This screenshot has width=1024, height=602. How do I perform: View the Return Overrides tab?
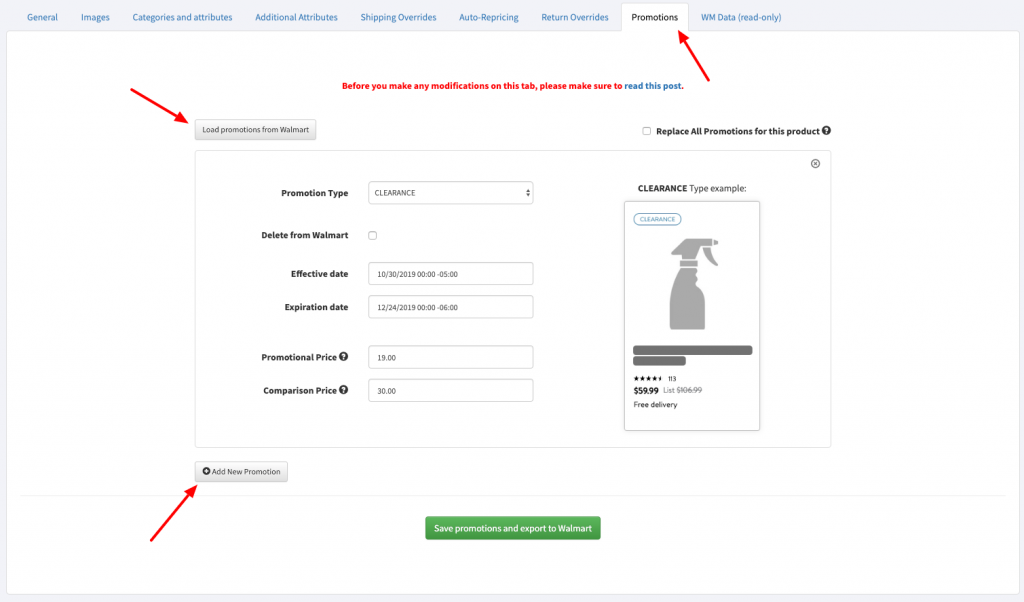(x=575, y=17)
